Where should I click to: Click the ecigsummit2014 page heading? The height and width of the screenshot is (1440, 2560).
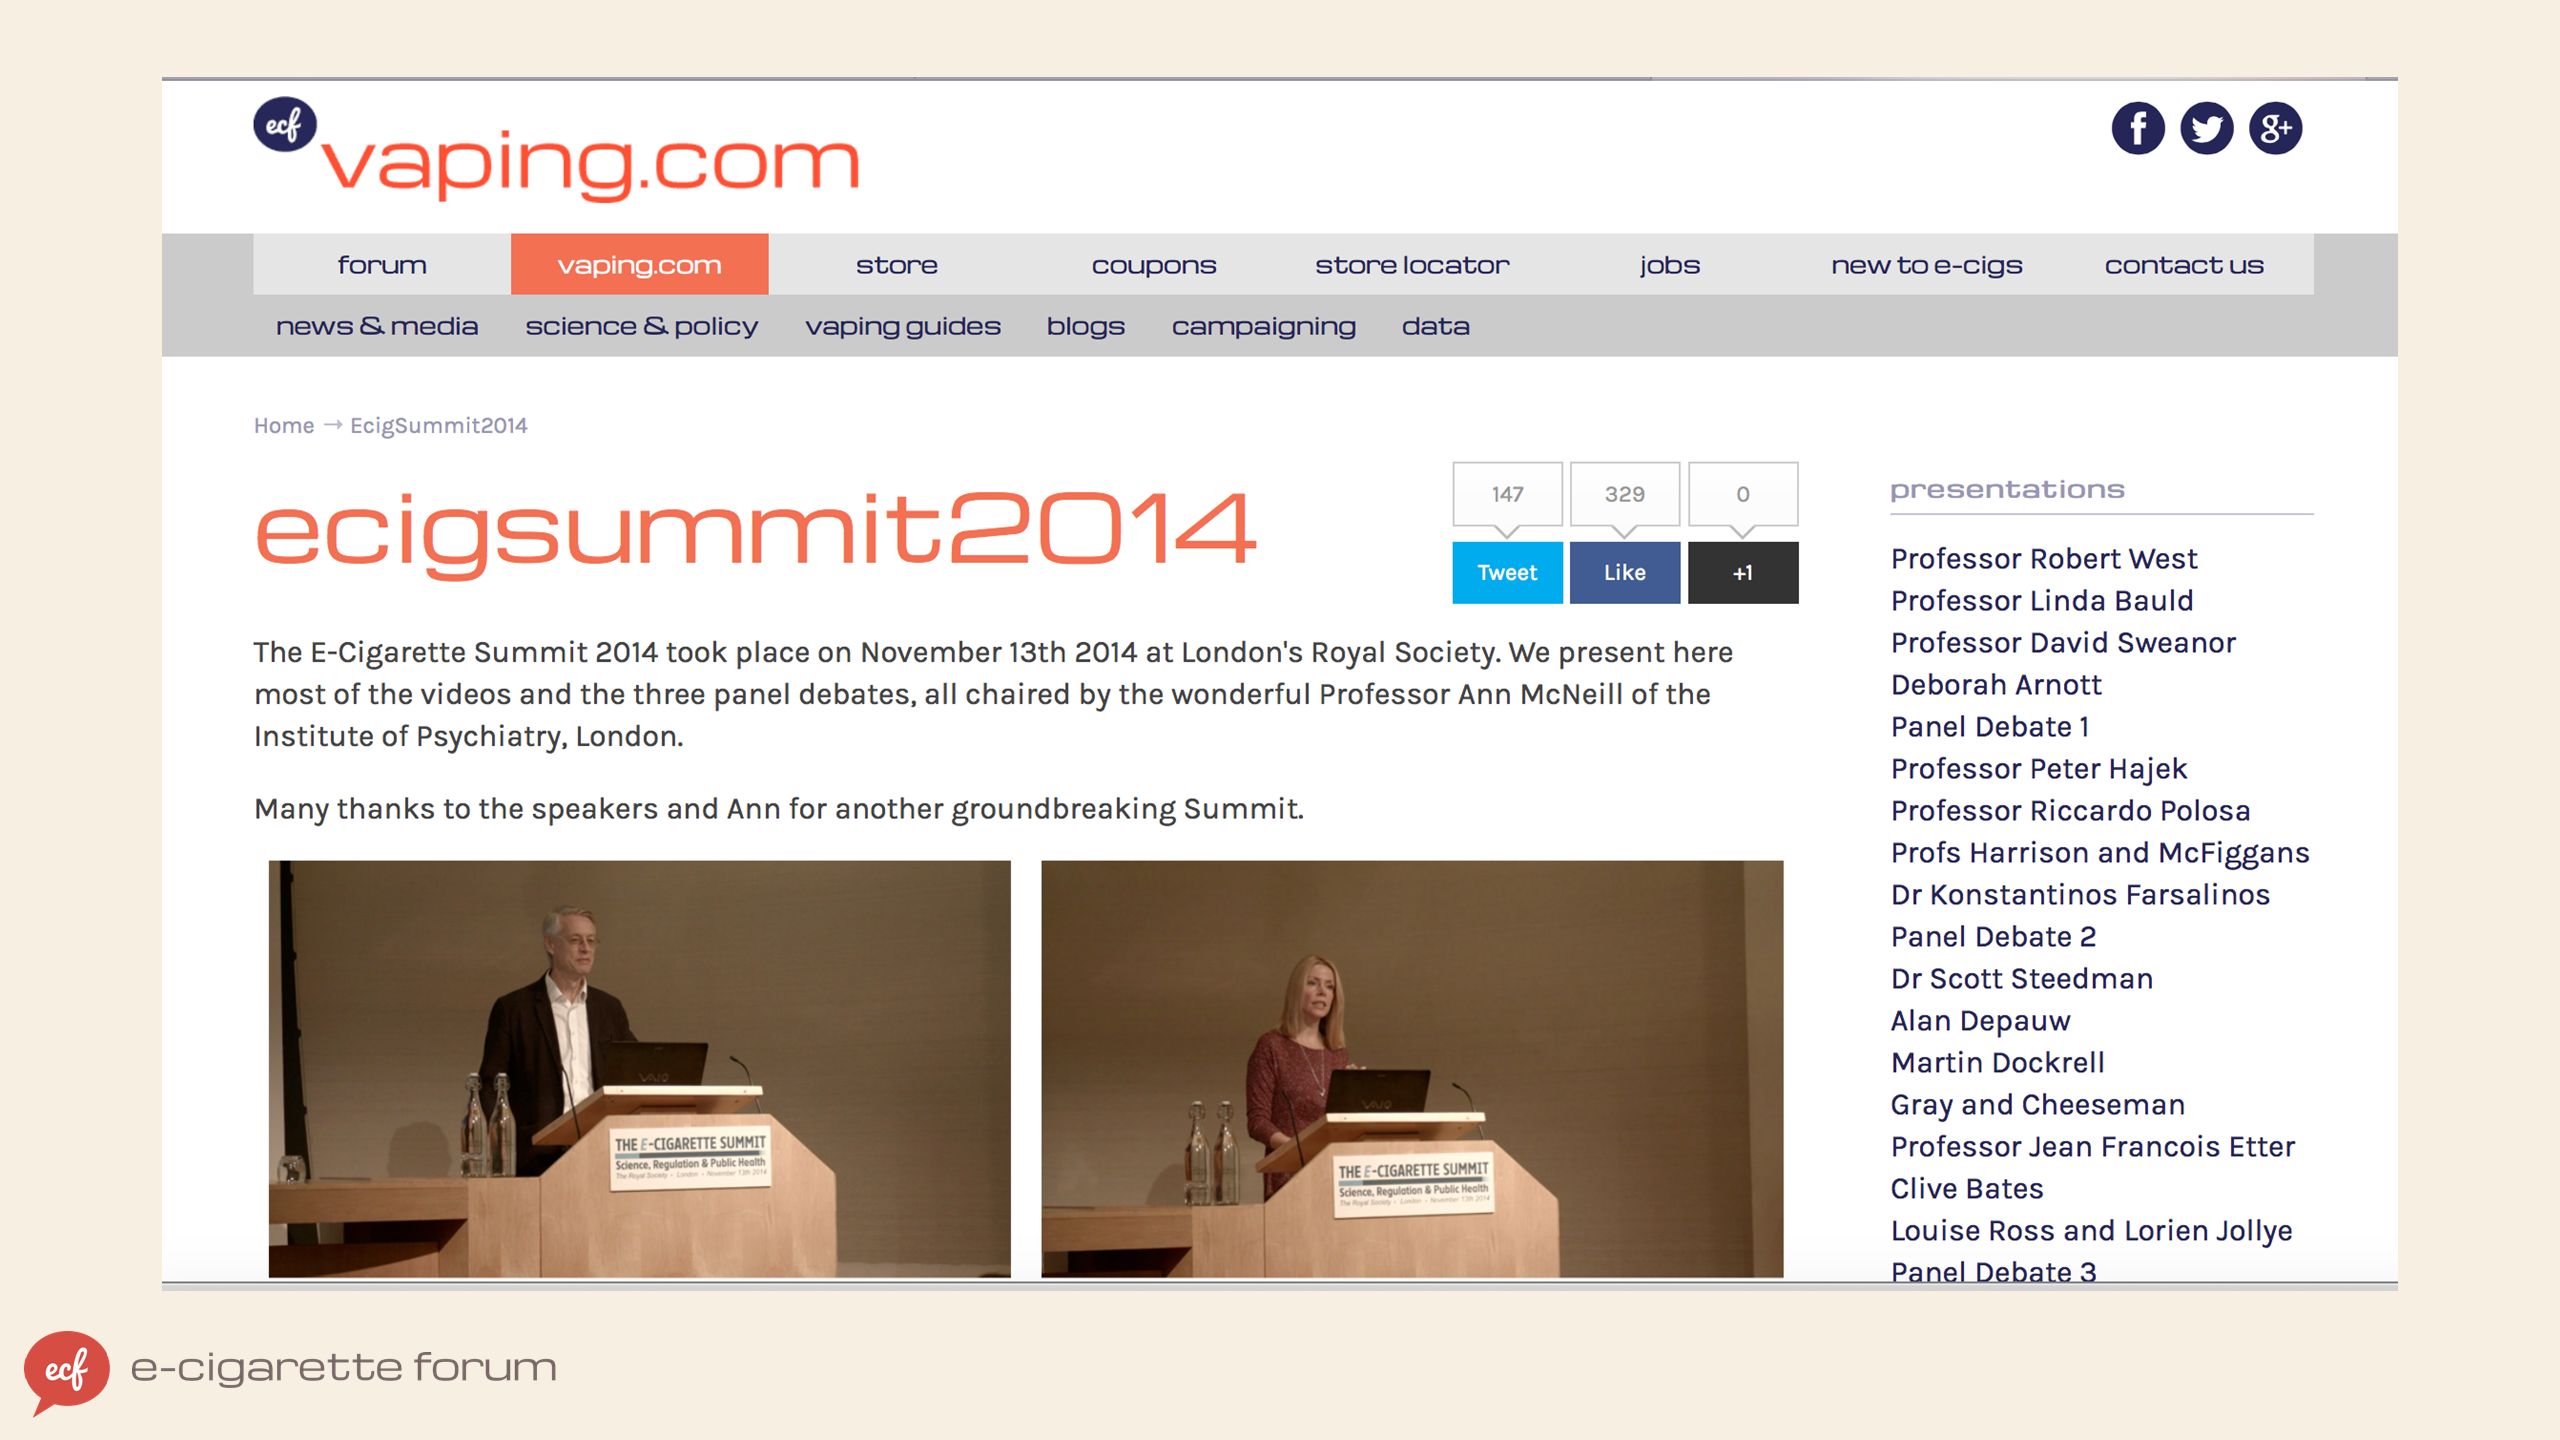coord(755,534)
